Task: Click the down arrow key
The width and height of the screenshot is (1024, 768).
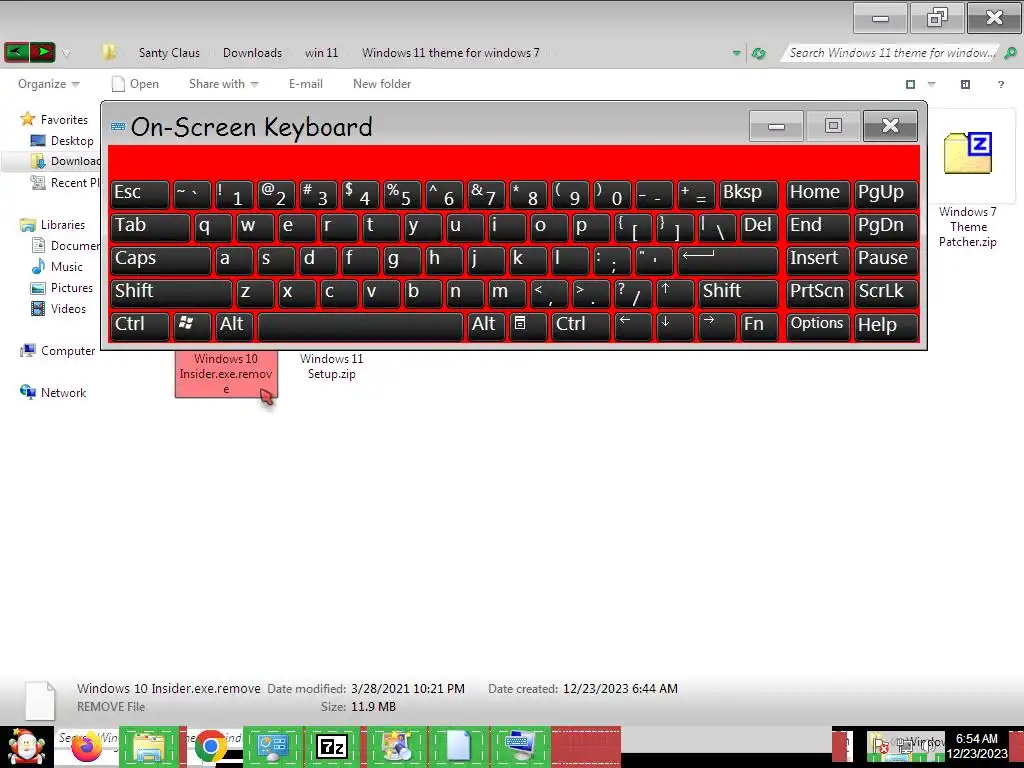Action: coord(675,326)
